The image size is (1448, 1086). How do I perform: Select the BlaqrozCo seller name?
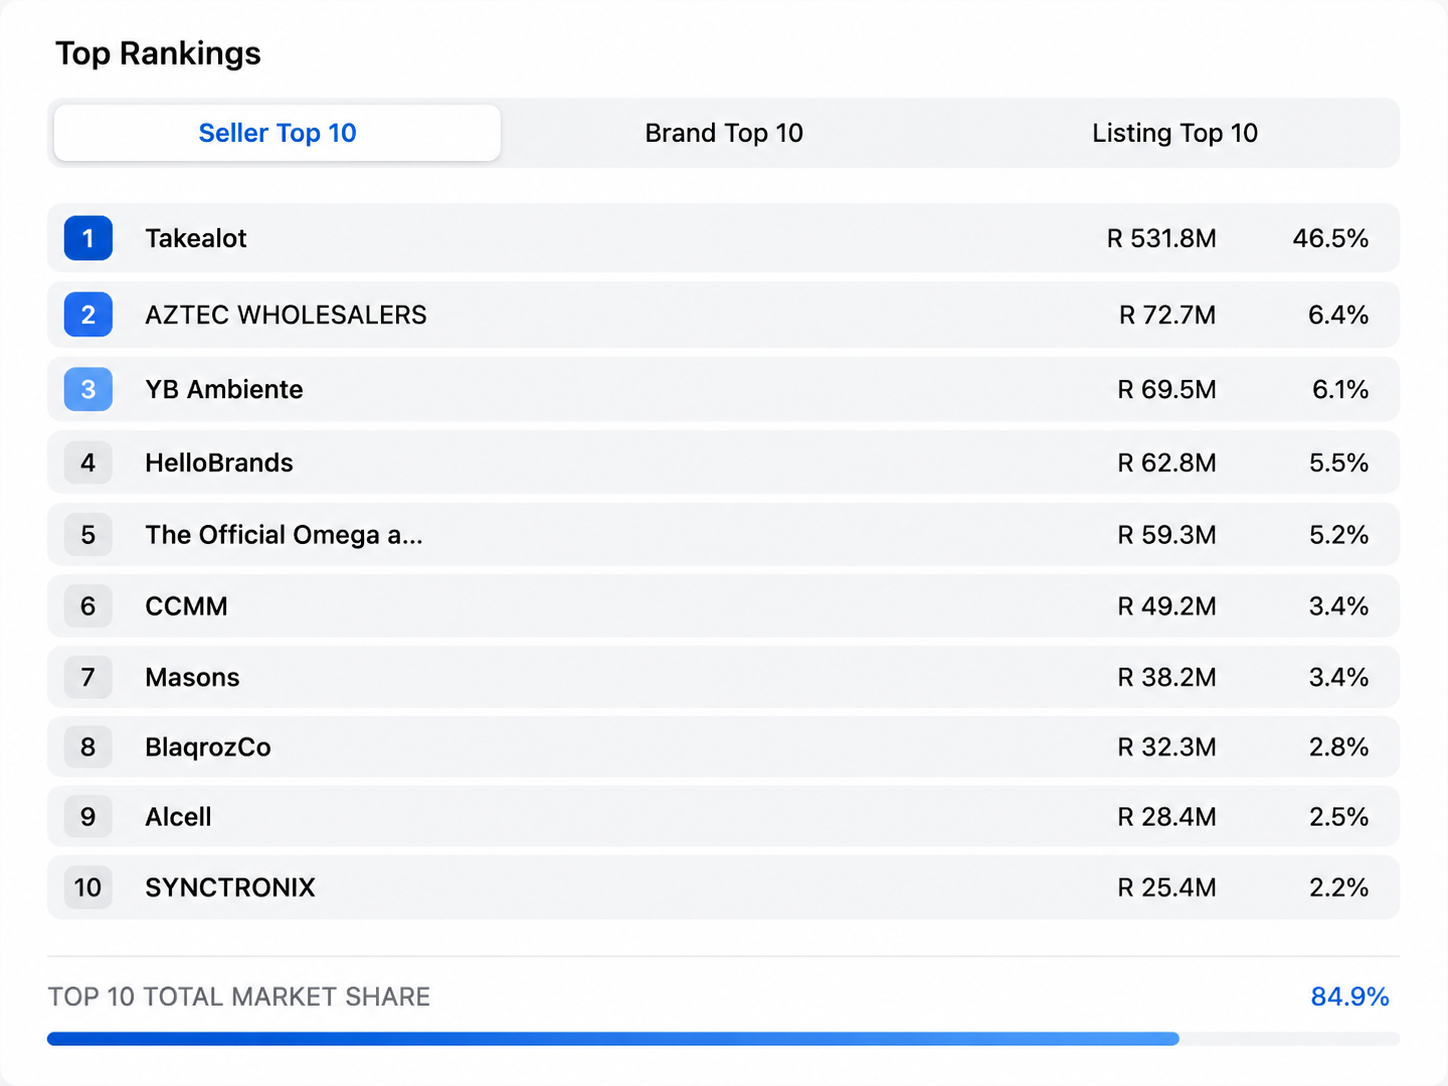[208, 747]
